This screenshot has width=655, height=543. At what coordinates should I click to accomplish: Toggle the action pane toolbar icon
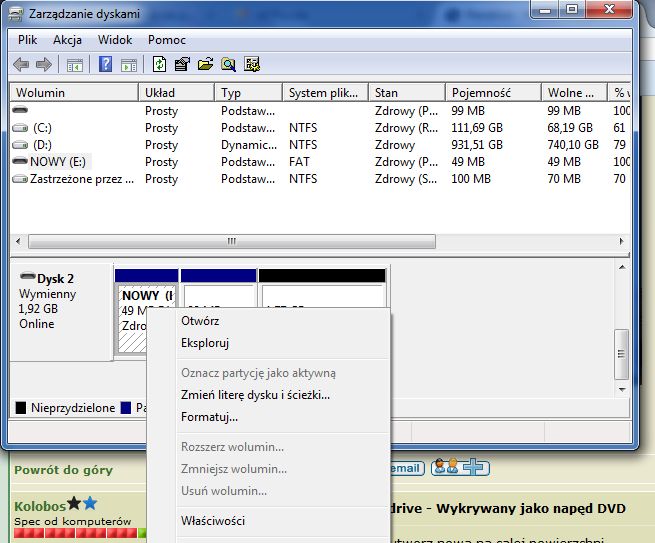tap(129, 65)
